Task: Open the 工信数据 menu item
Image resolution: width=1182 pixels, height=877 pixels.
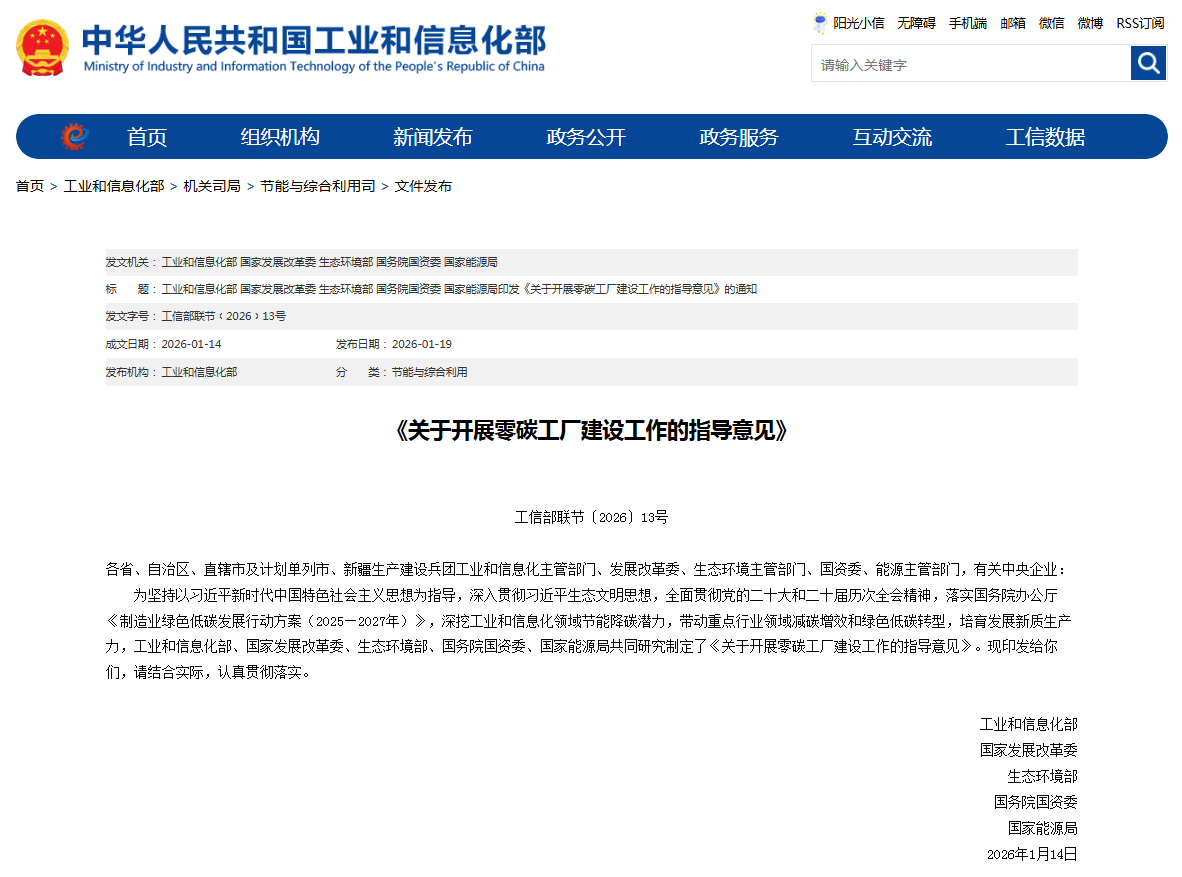Action: 1046,137
